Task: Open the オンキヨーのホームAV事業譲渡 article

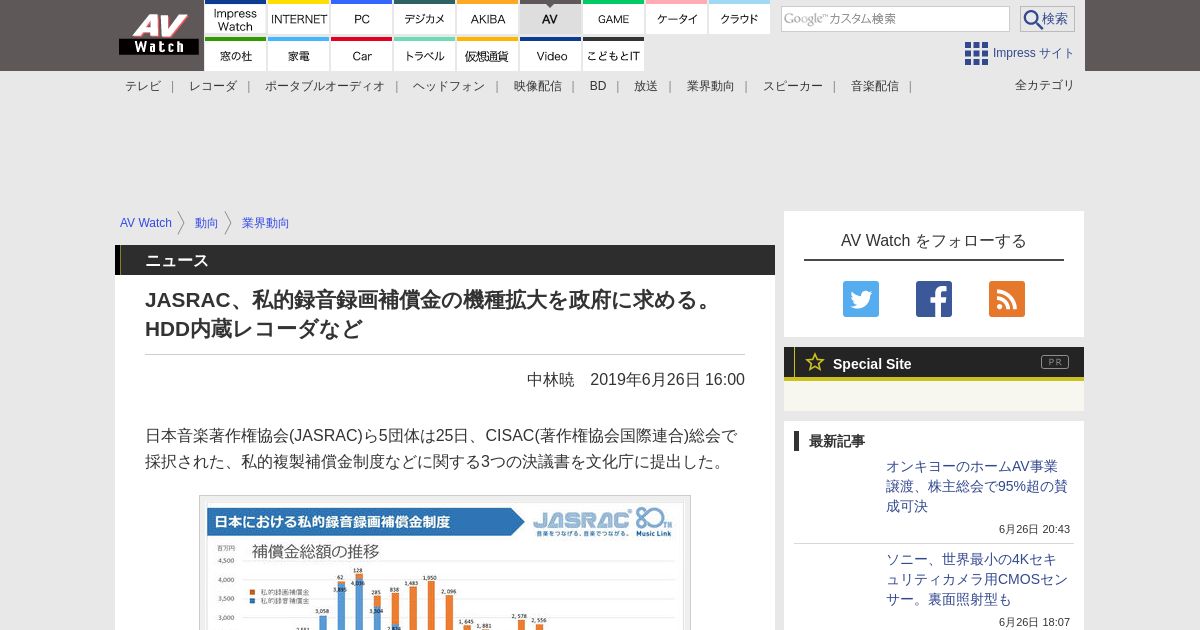Action: (x=977, y=486)
